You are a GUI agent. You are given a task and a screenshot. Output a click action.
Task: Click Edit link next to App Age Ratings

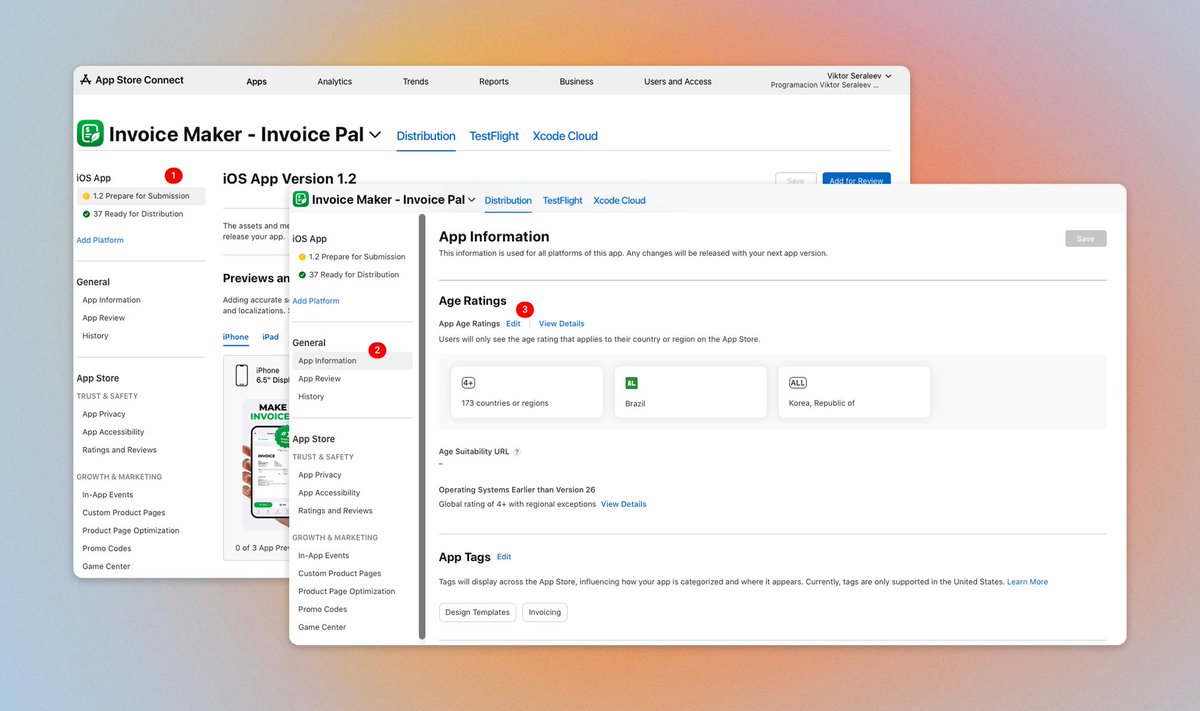513,324
